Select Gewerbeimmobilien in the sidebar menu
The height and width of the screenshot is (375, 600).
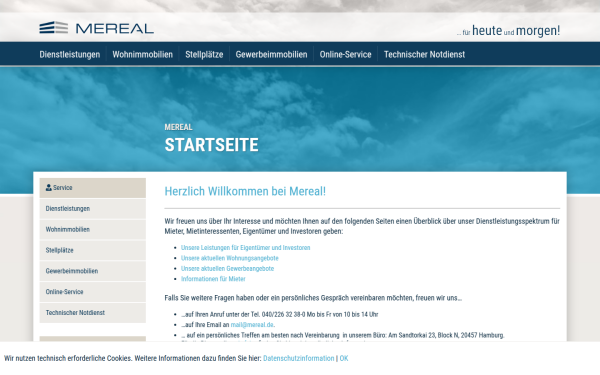click(93, 271)
